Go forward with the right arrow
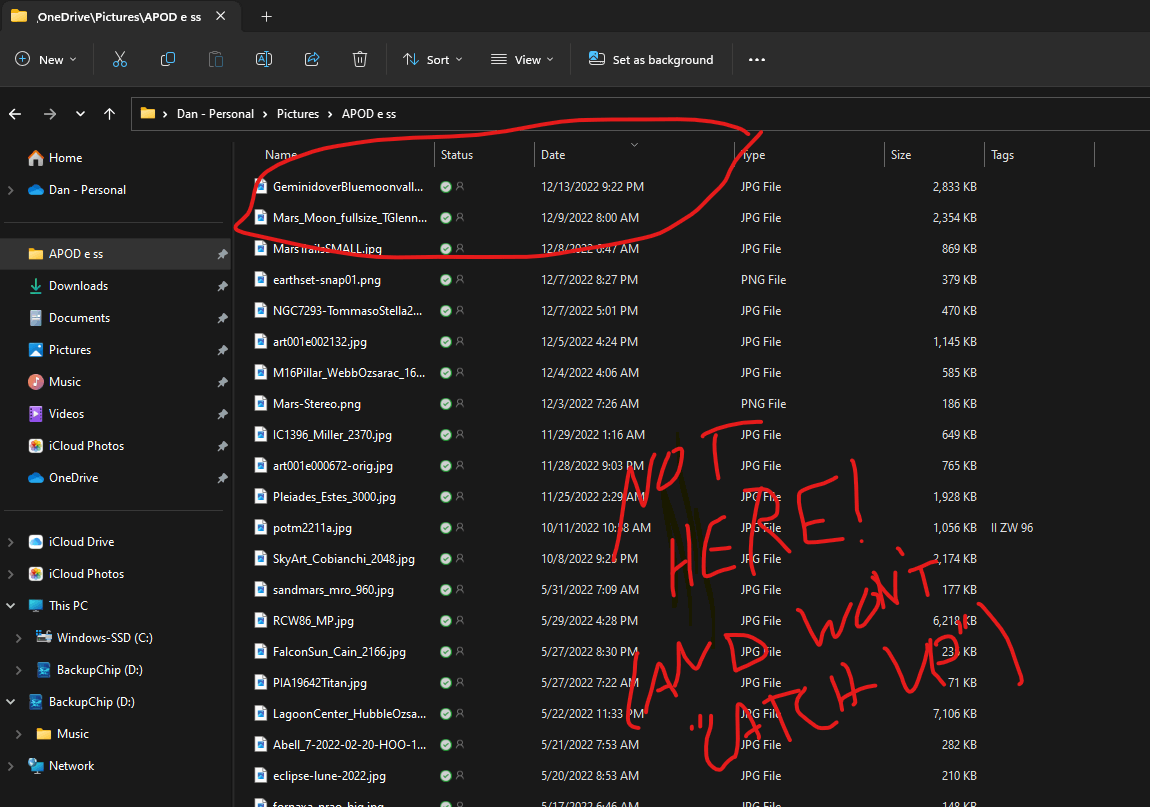 coord(50,114)
